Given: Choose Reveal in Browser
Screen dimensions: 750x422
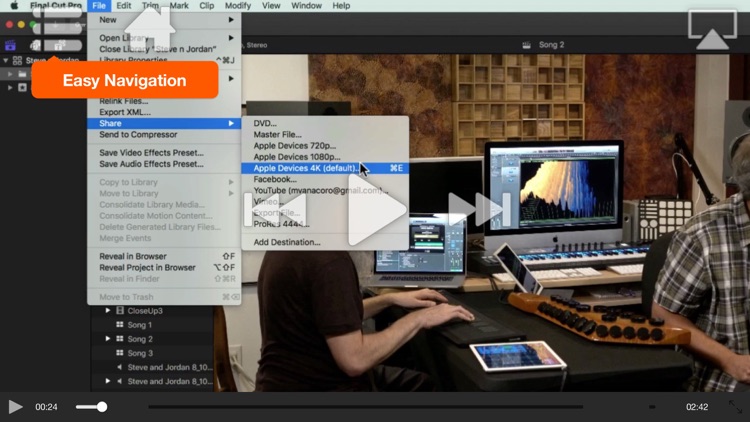Looking at the screenshot, I should point(133,256).
